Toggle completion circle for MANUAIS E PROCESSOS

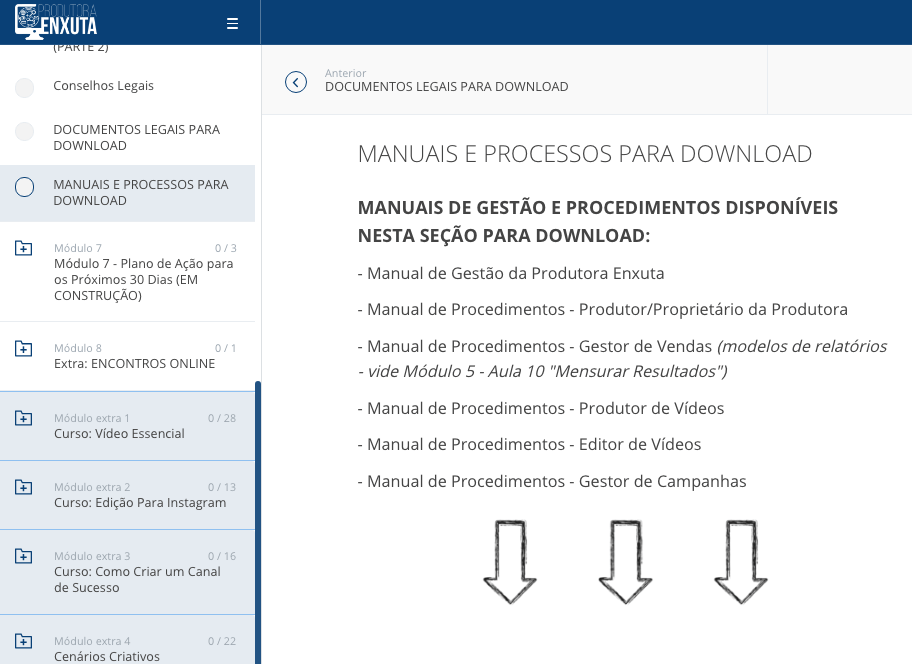pyautogui.click(x=24, y=187)
